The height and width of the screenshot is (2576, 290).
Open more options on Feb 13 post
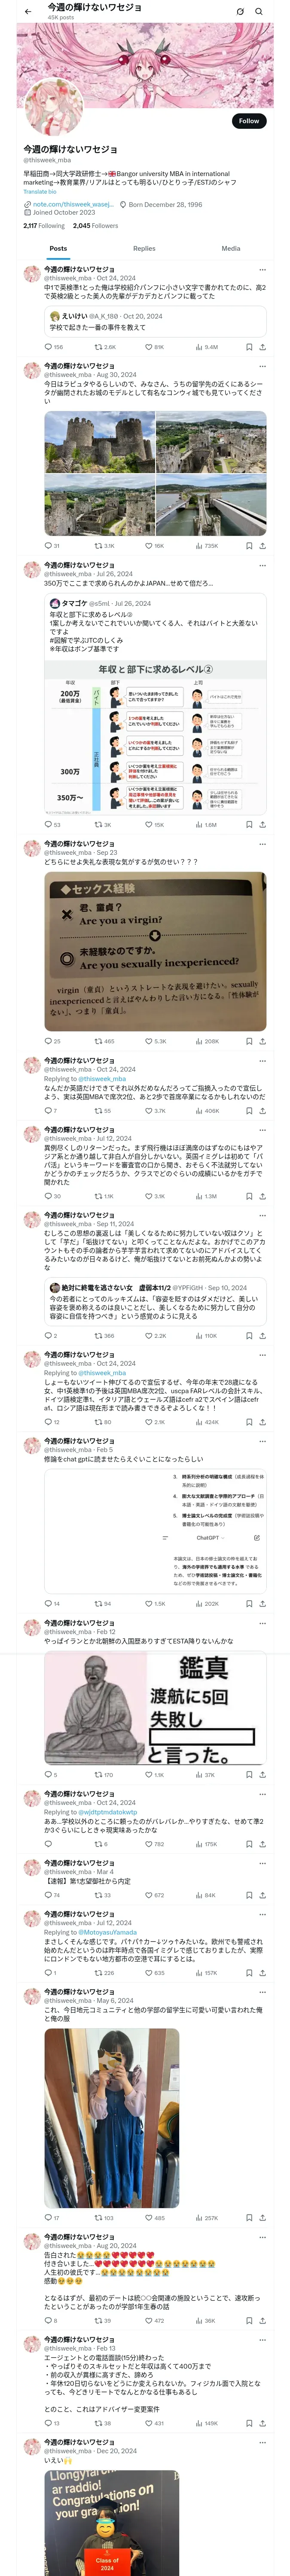[x=262, y=2340]
